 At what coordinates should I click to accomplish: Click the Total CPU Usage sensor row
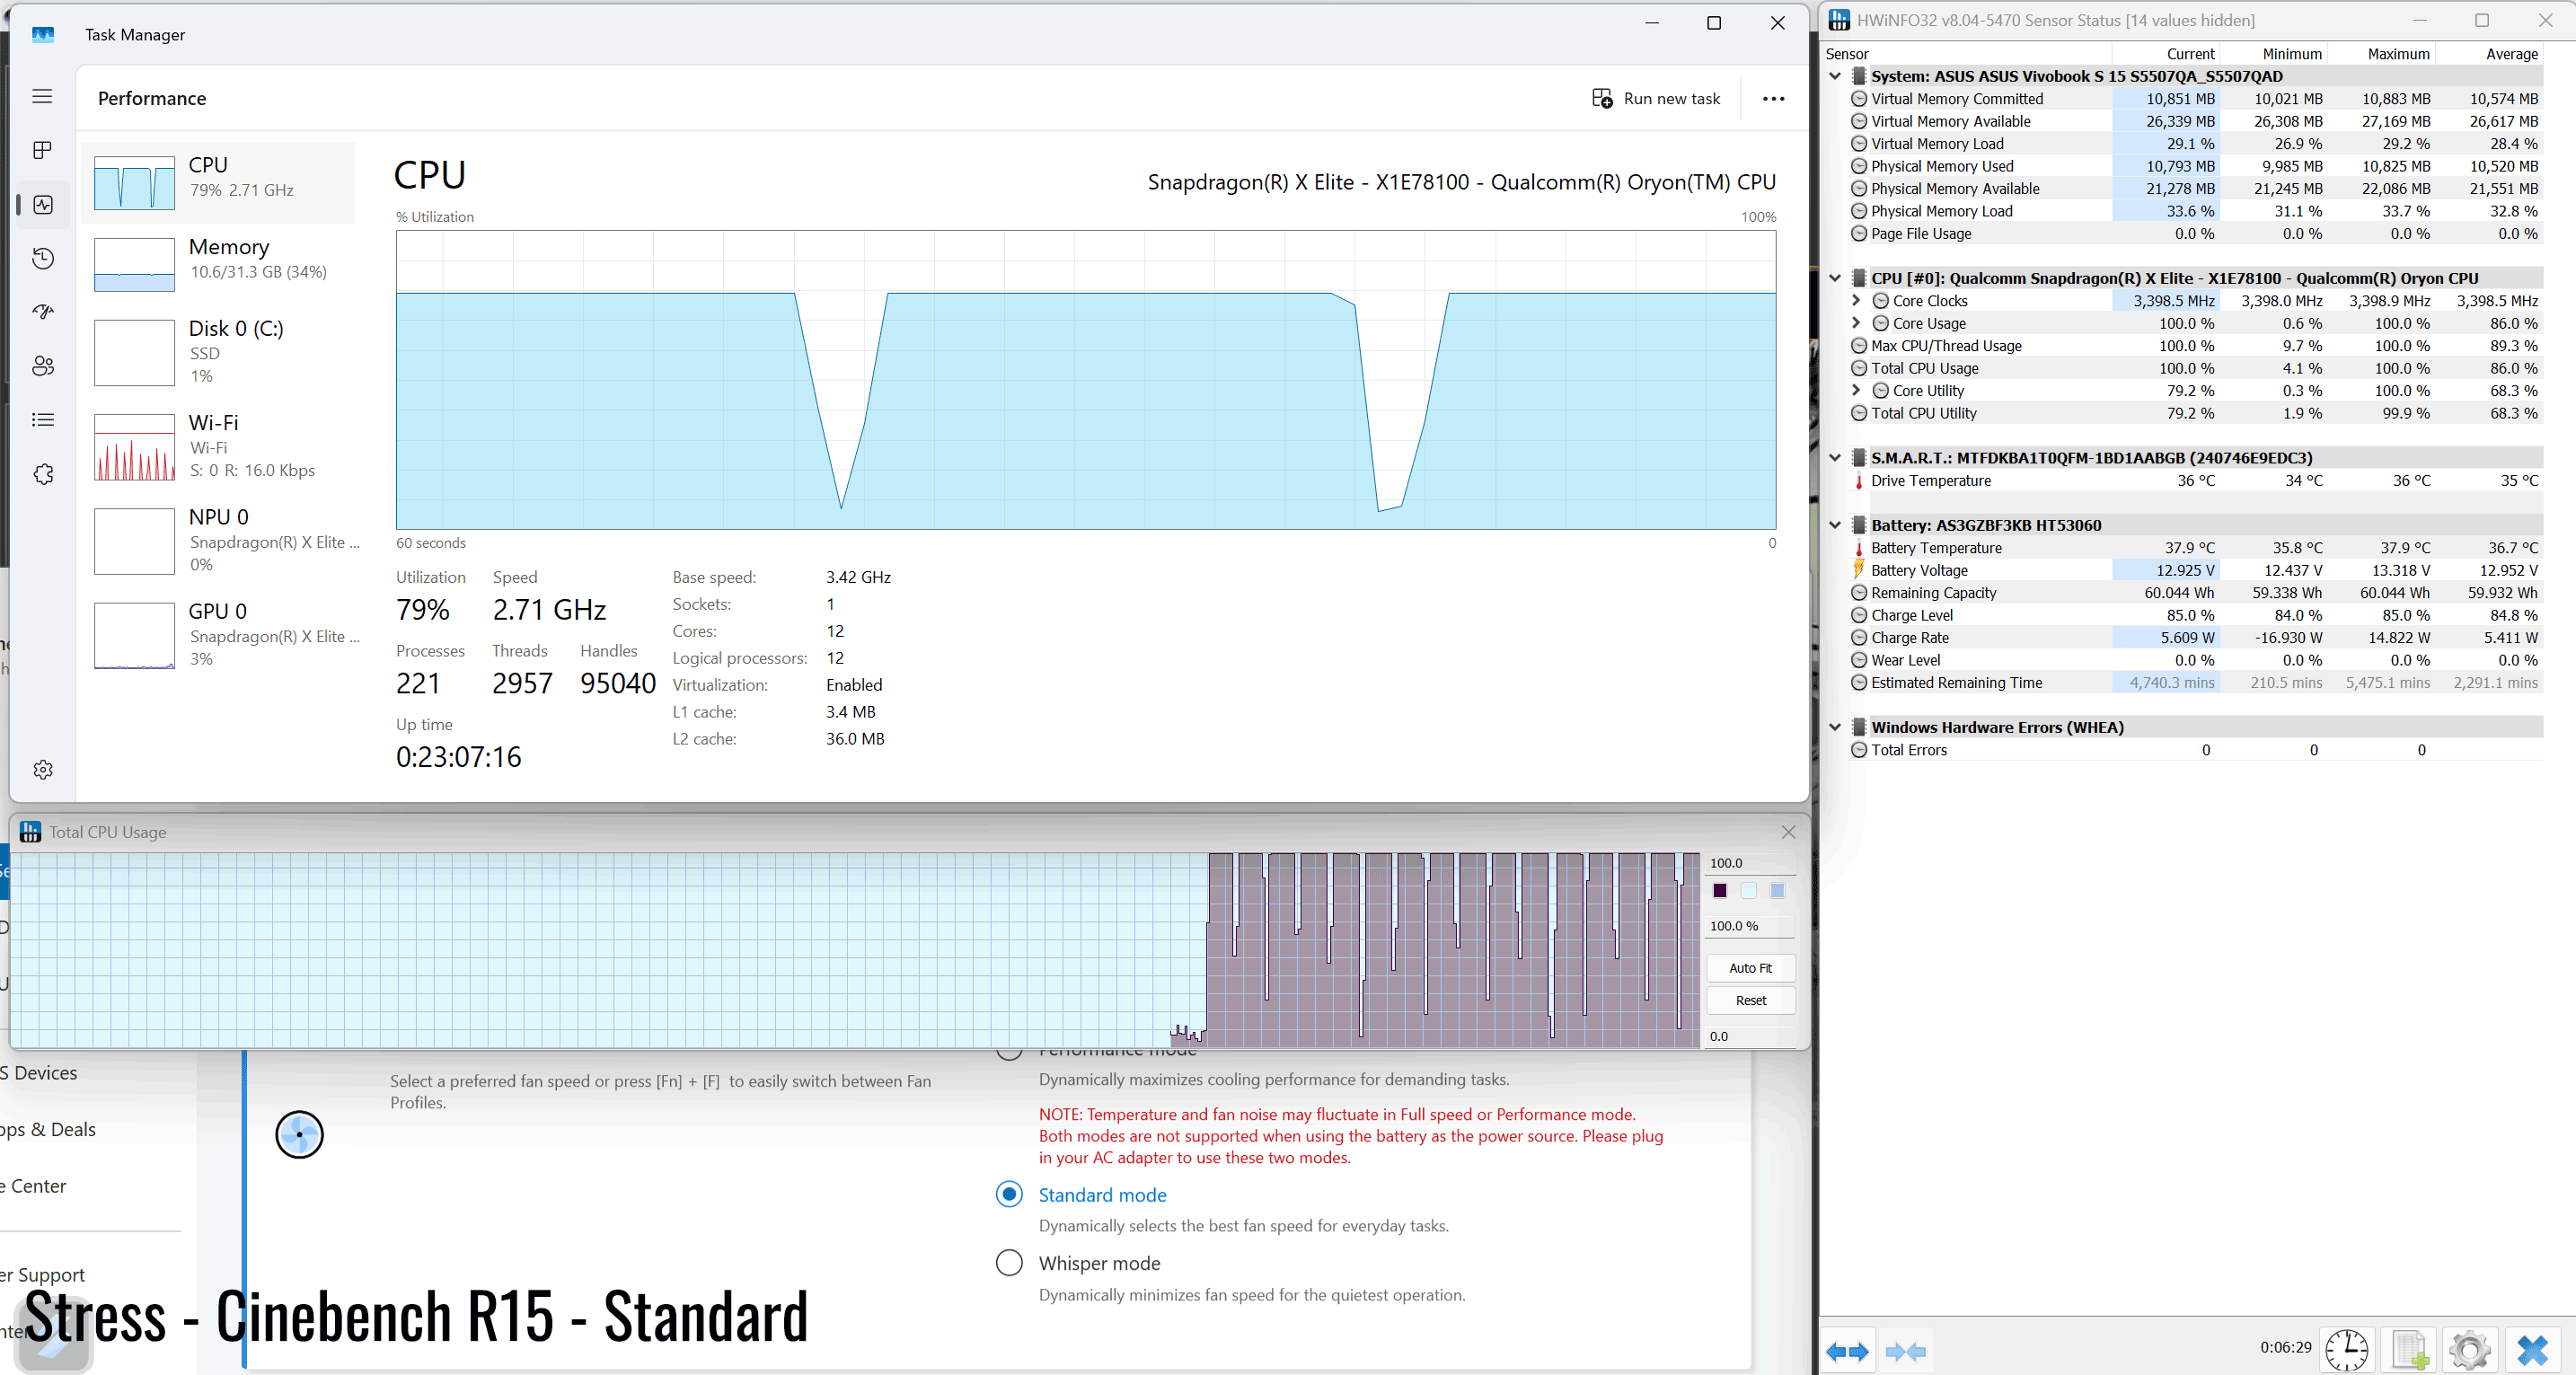click(2196, 367)
